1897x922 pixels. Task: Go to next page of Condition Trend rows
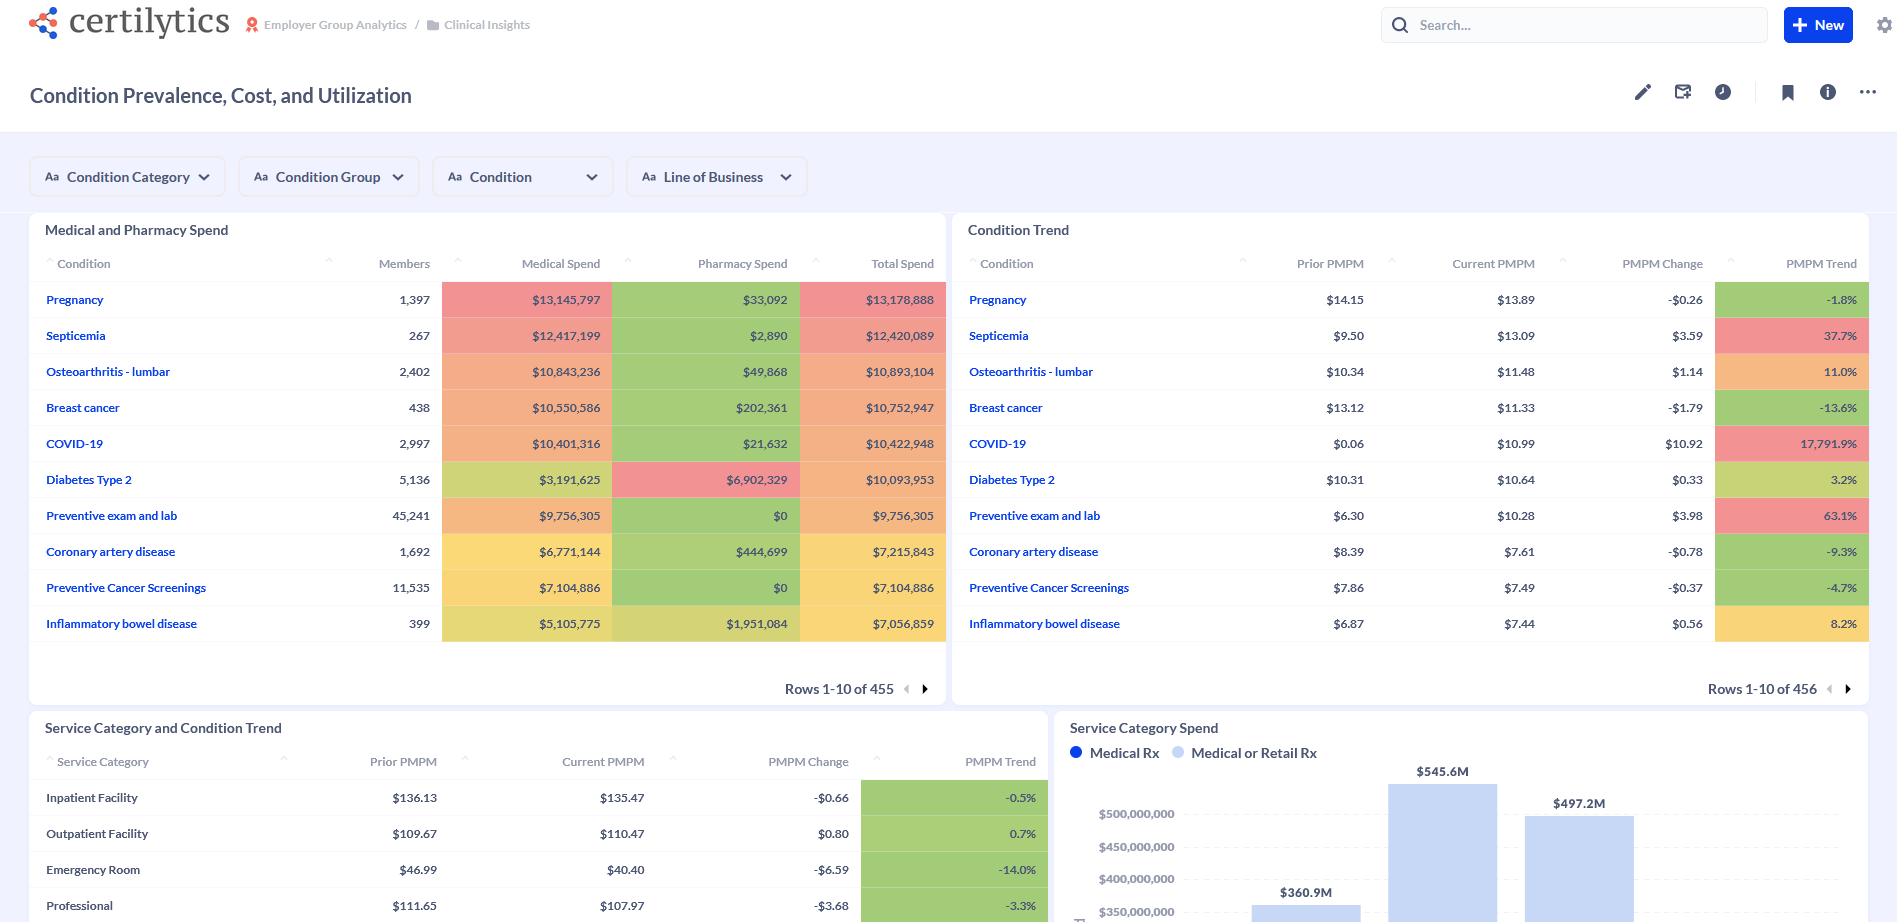(1848, 688)
